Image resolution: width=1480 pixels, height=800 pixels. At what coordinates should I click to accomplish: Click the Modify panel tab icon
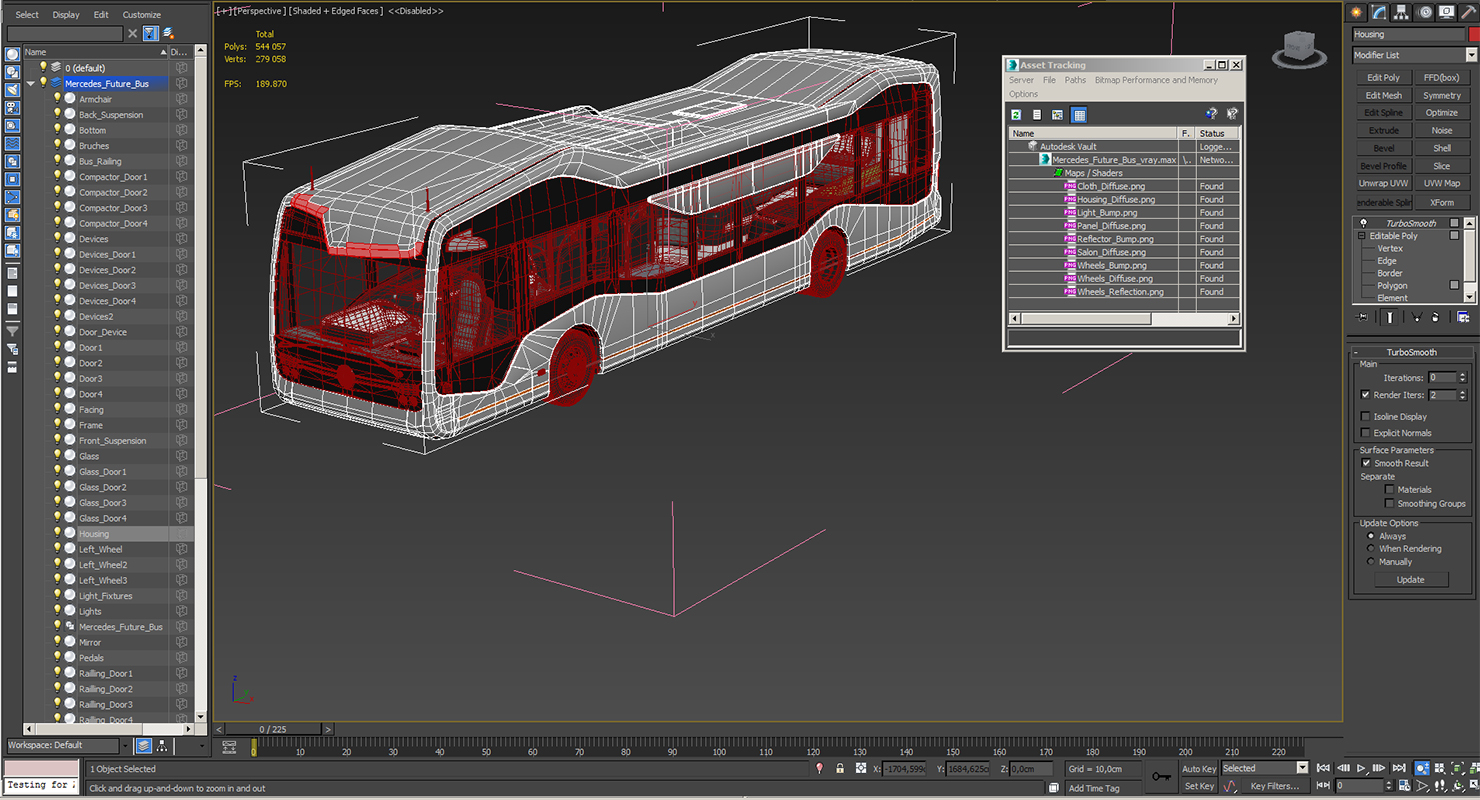click(x=1380, y=12)
